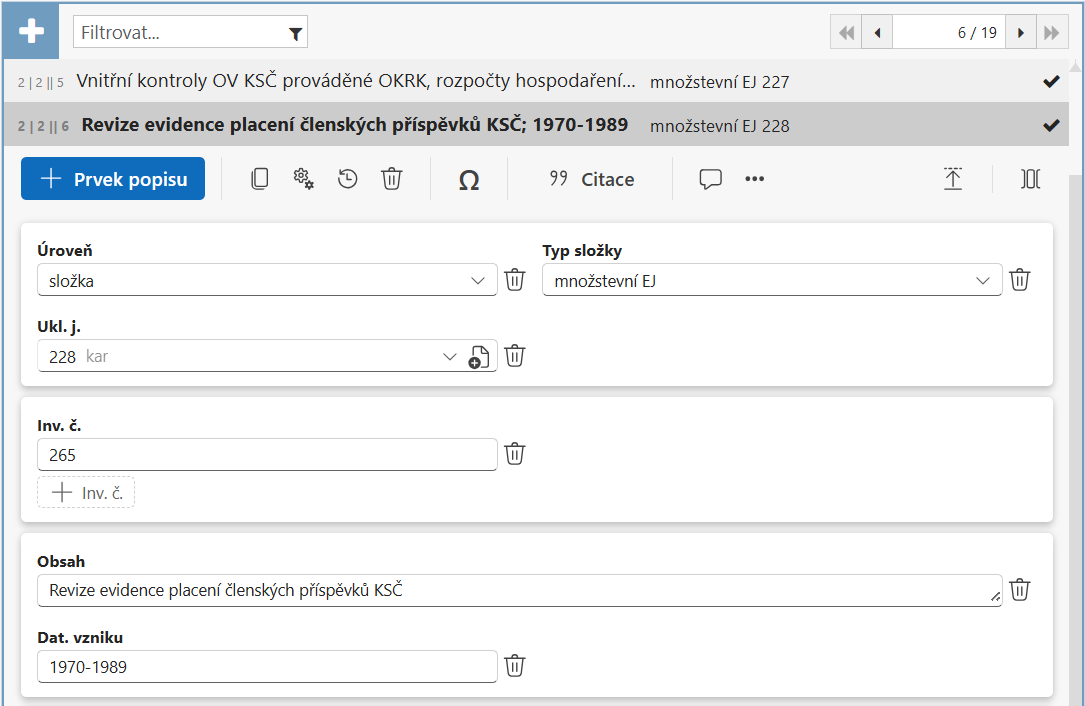Insert special character with Omega icon
The height and width of the screenshot is (706, 1085).
pos(469,180)
